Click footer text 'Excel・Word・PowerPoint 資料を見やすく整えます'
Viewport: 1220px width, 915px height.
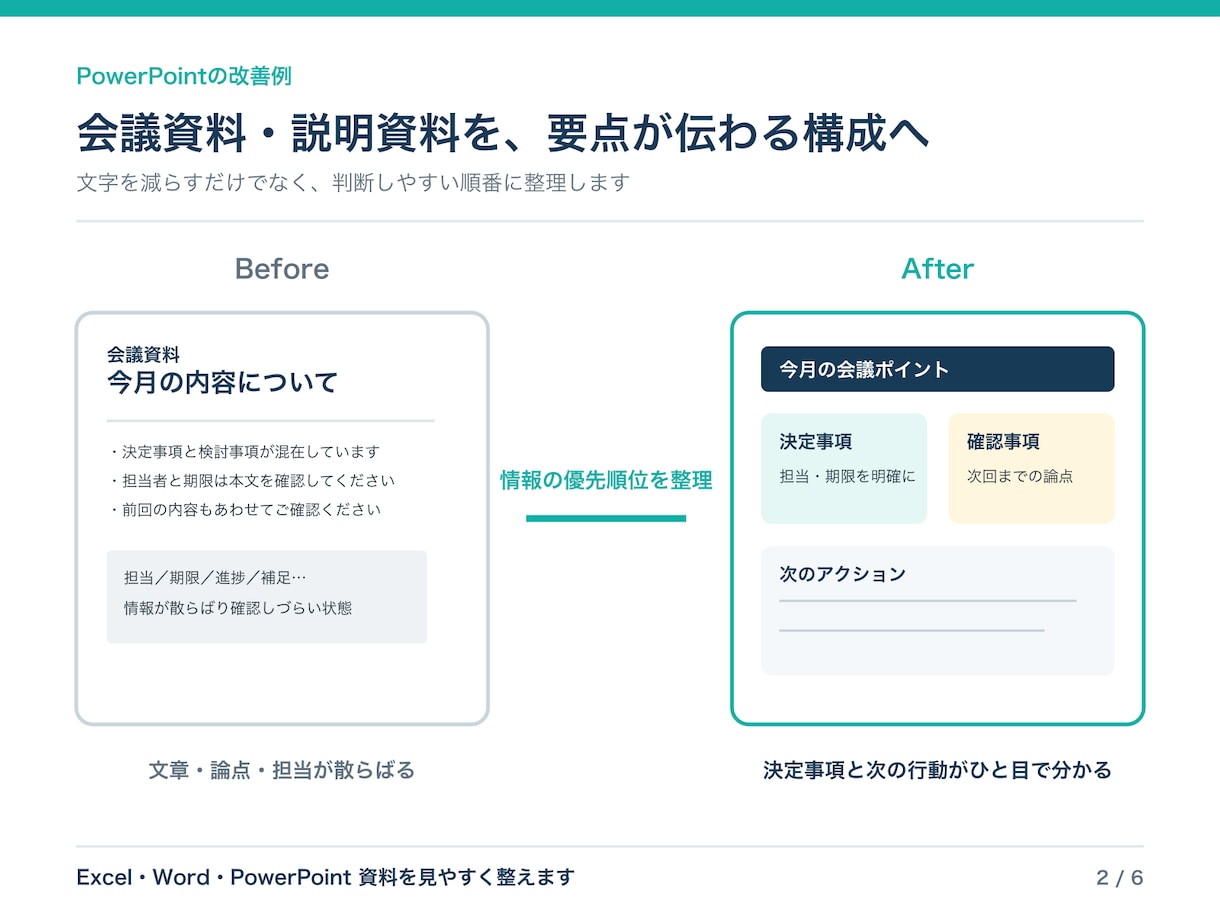(x=326, y=878)
